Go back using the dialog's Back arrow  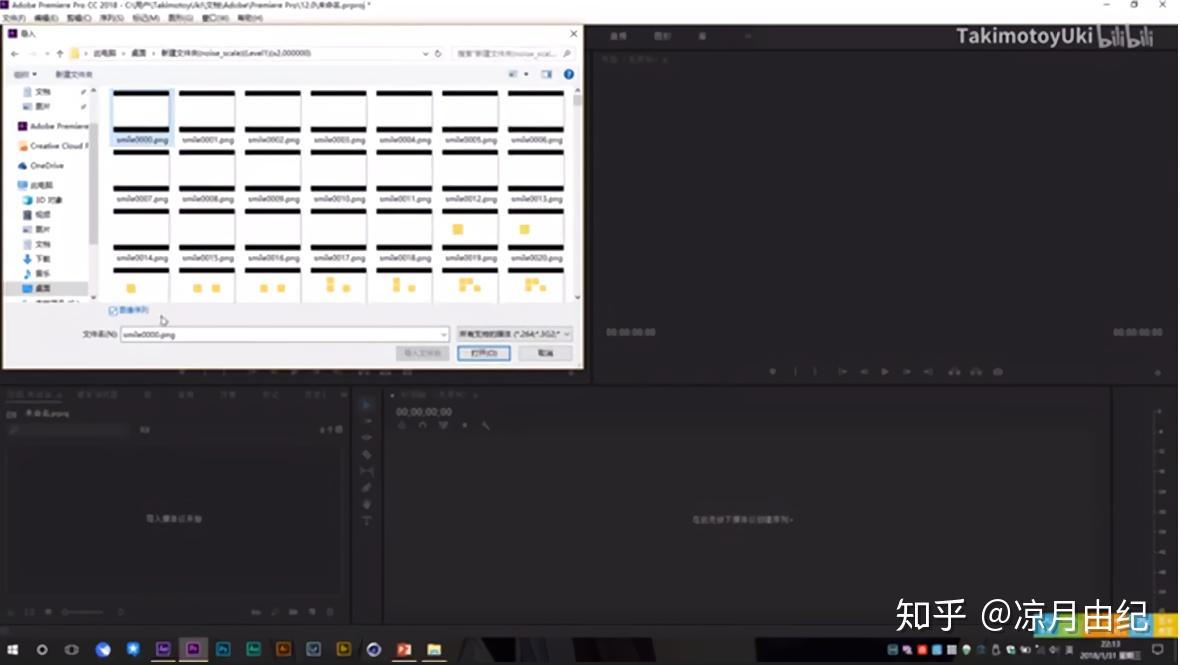[x=14, y=53]
